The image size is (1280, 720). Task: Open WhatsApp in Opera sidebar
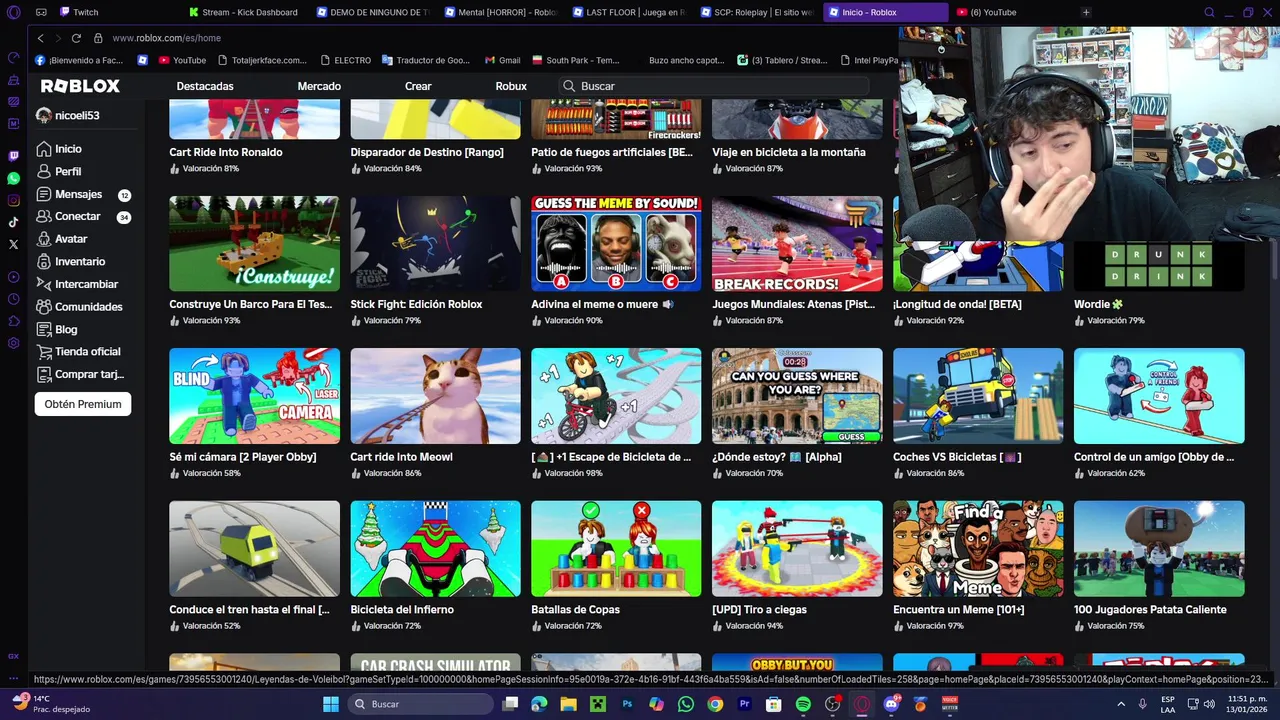13,178
